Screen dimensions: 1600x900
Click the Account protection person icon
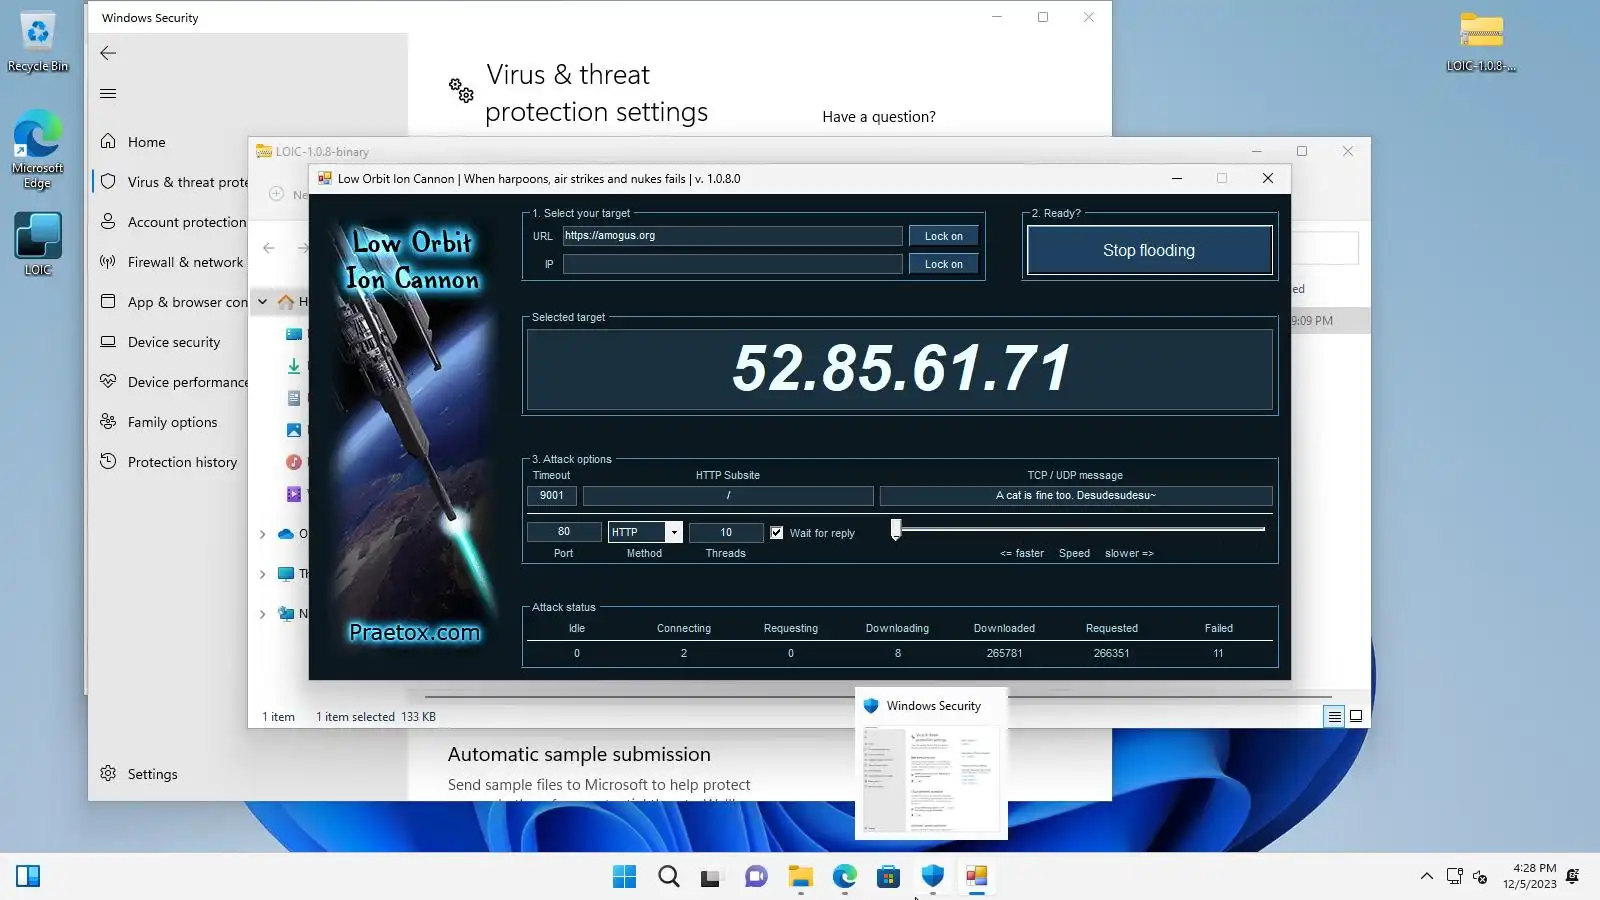[108, 222]
